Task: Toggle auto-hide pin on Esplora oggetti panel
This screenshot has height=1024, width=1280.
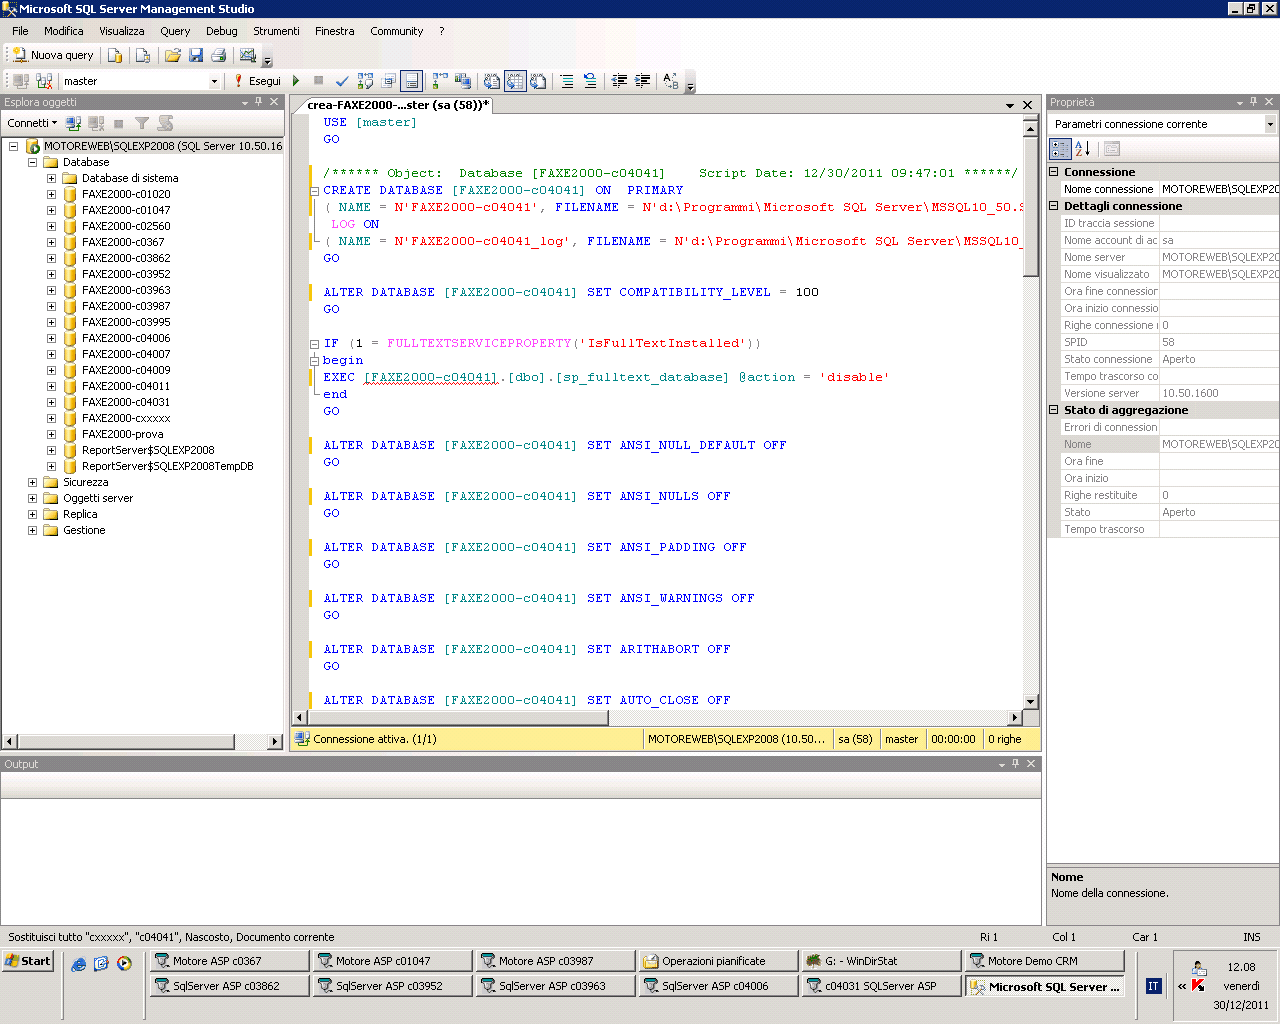Action: [x=259, y=102]
